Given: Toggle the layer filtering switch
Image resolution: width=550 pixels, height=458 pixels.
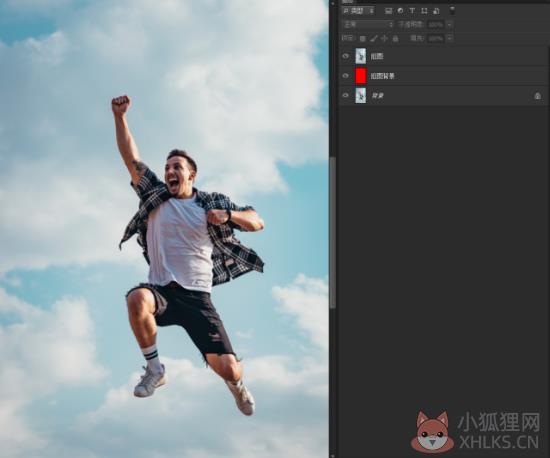Looking at the screenshot, I should 452,11.
